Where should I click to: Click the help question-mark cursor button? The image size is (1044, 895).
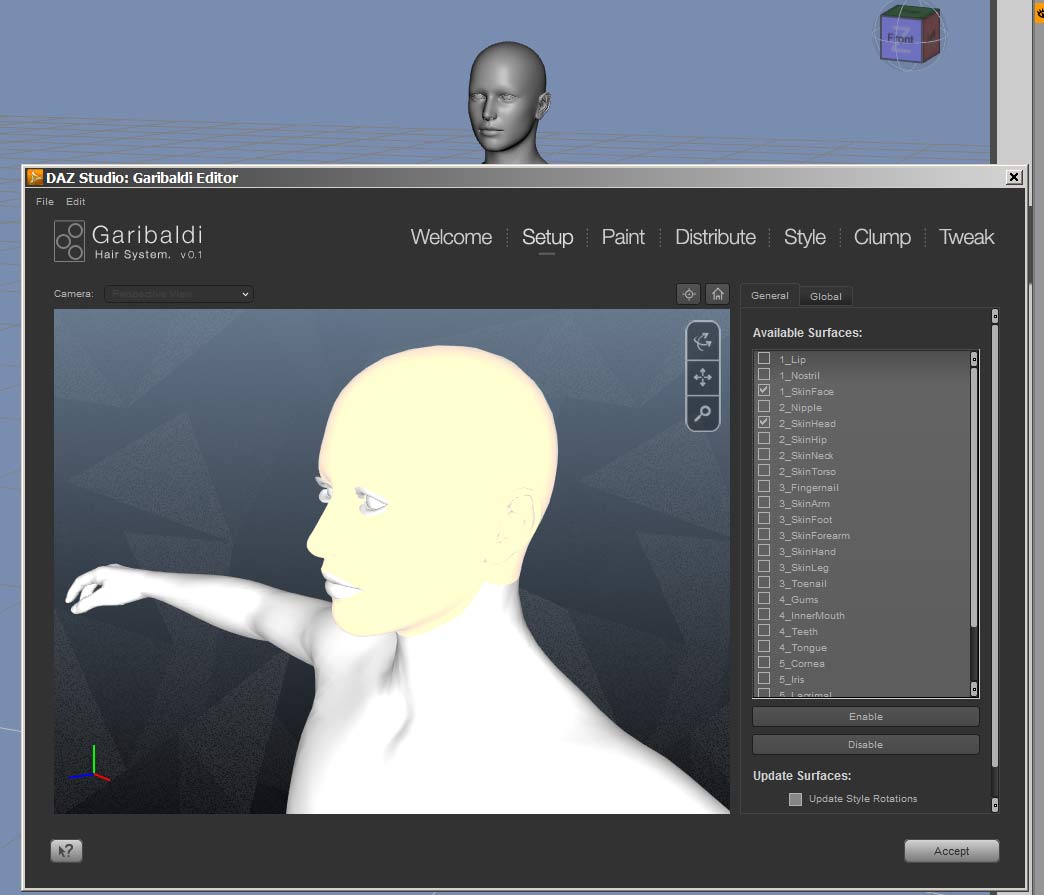point(66,850)
